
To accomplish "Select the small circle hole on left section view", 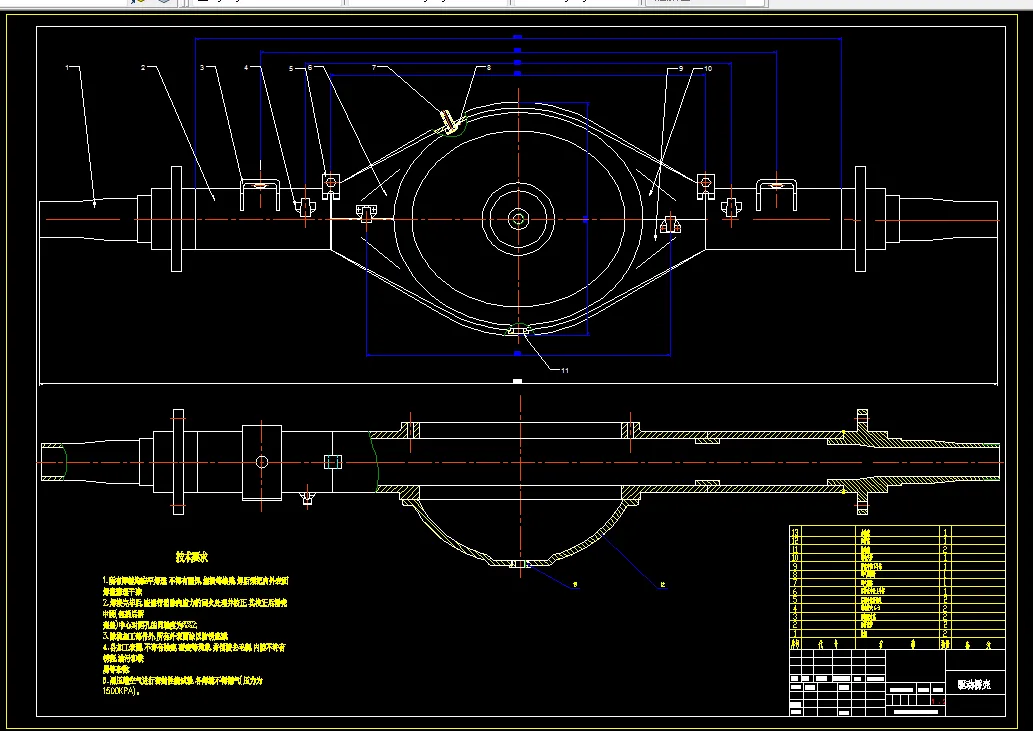I will point(262,462).
